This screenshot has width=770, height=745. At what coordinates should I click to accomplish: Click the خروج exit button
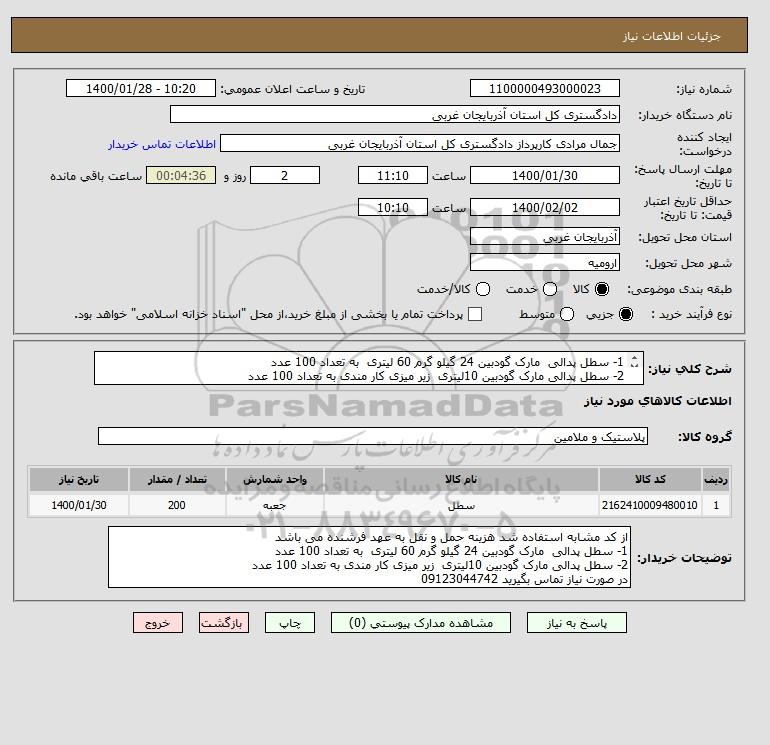pyautogui.click(x=158, y=623)
